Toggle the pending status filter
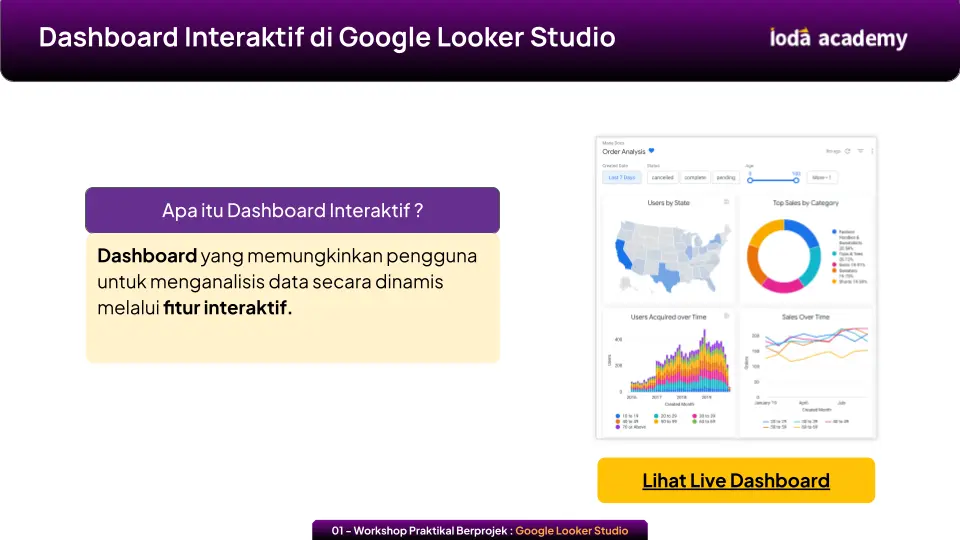 pyautogui.click(x=726, y=177)
